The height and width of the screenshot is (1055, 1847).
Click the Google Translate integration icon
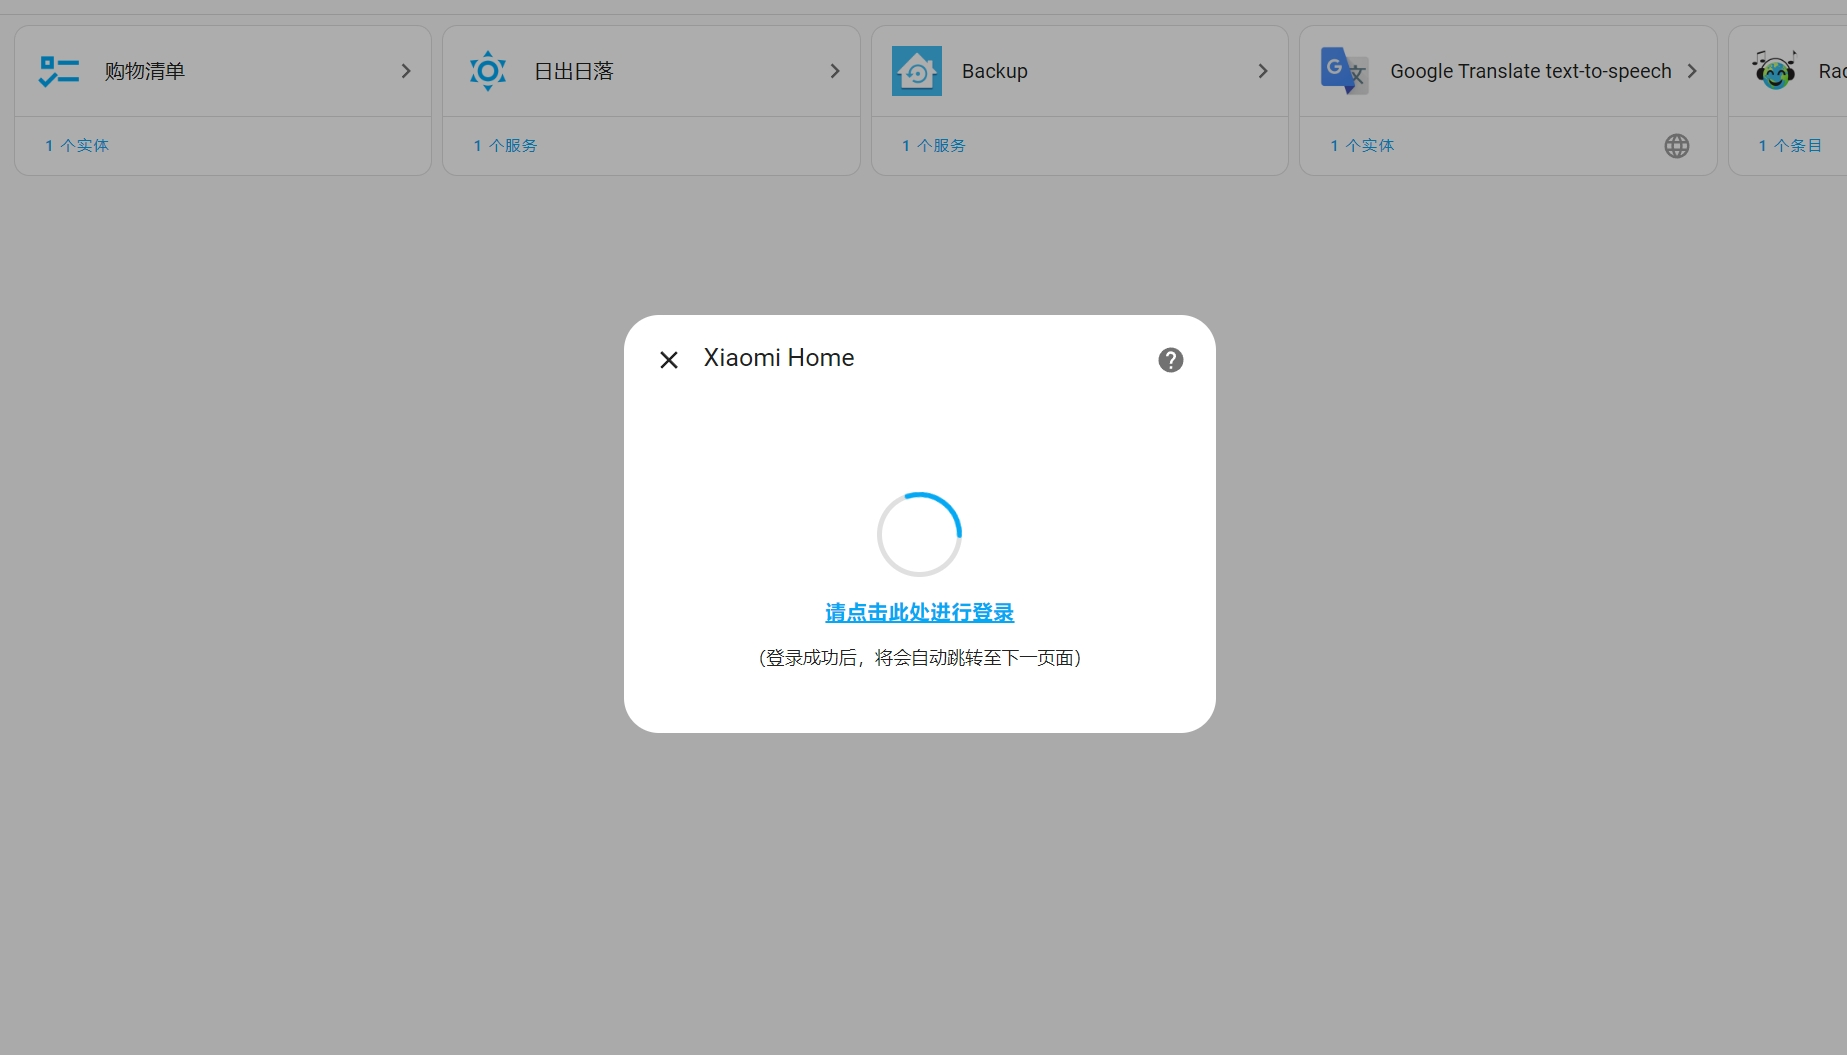click(1344, 70)
